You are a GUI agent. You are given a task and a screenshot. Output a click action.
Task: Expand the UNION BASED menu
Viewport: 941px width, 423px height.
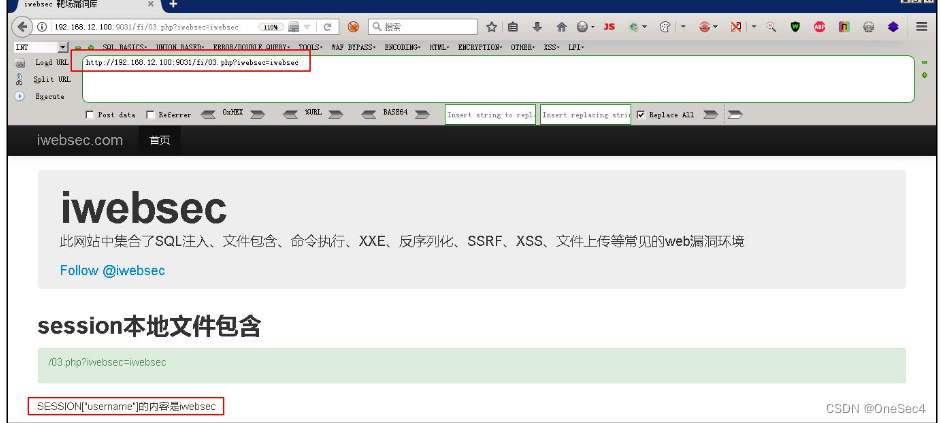coord(180,47)
